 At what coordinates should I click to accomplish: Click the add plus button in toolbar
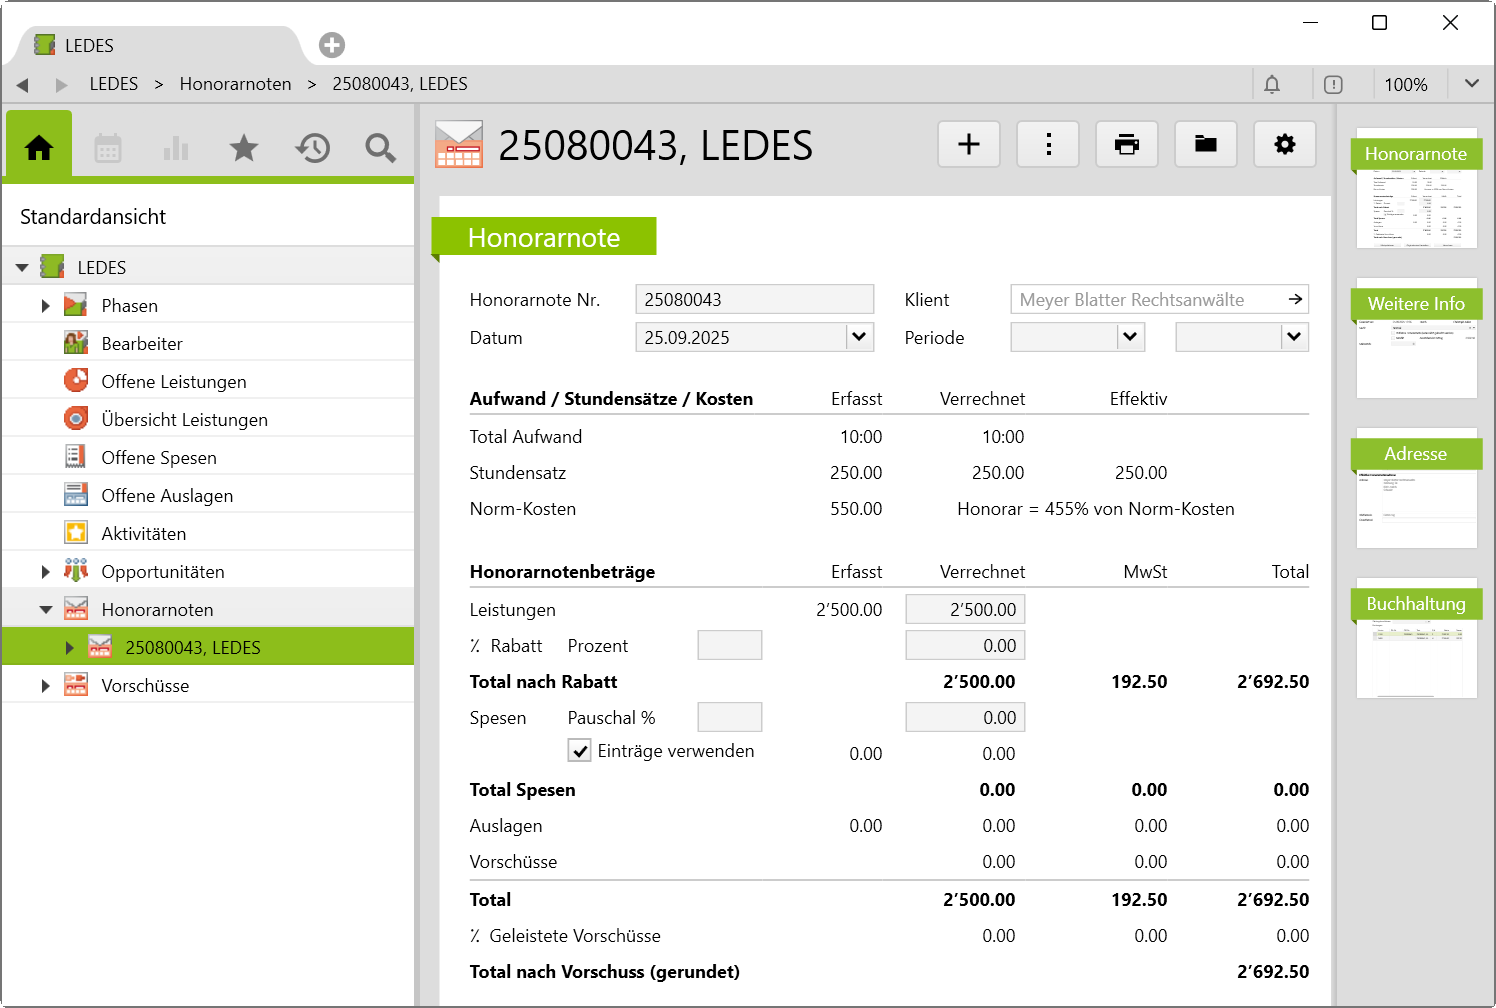point(968,145)
